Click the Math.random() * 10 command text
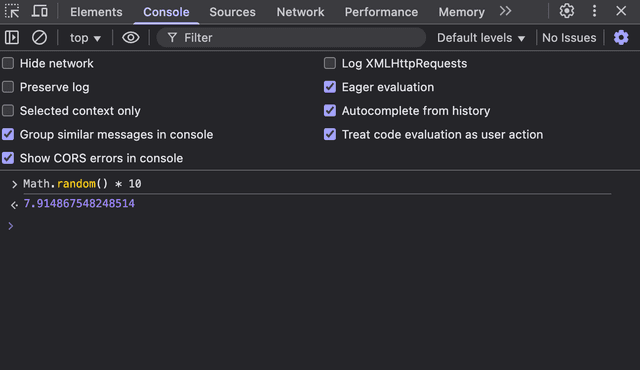The width and height of the screenshot is (640, 370). [82, 184]
